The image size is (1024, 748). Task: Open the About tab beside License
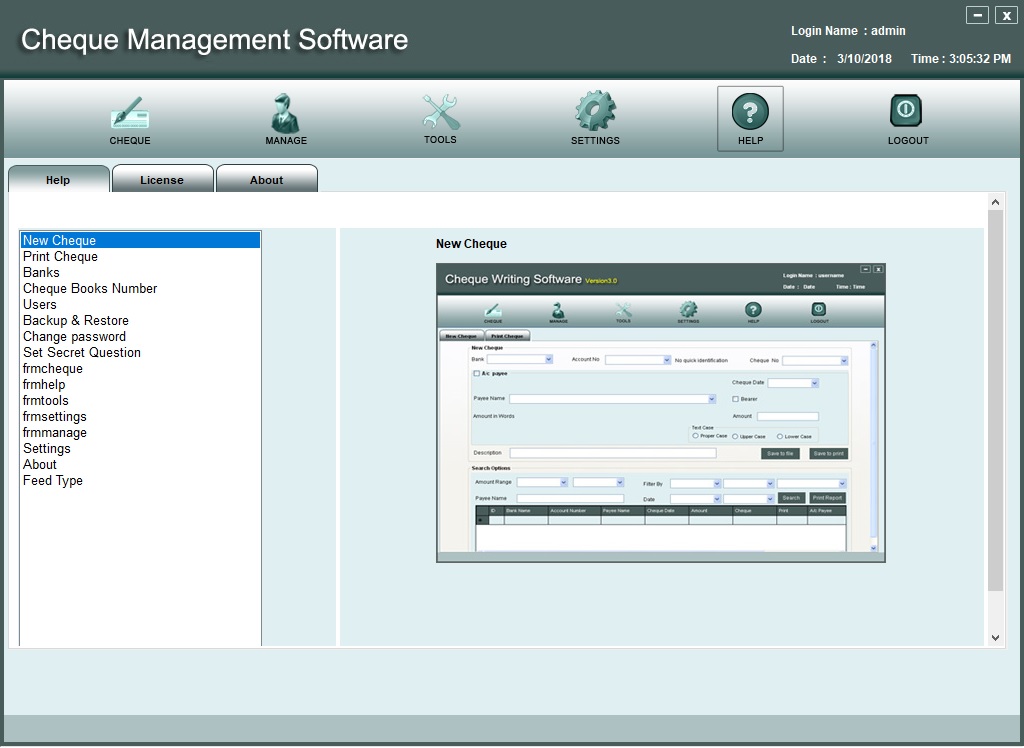point(267,180)
